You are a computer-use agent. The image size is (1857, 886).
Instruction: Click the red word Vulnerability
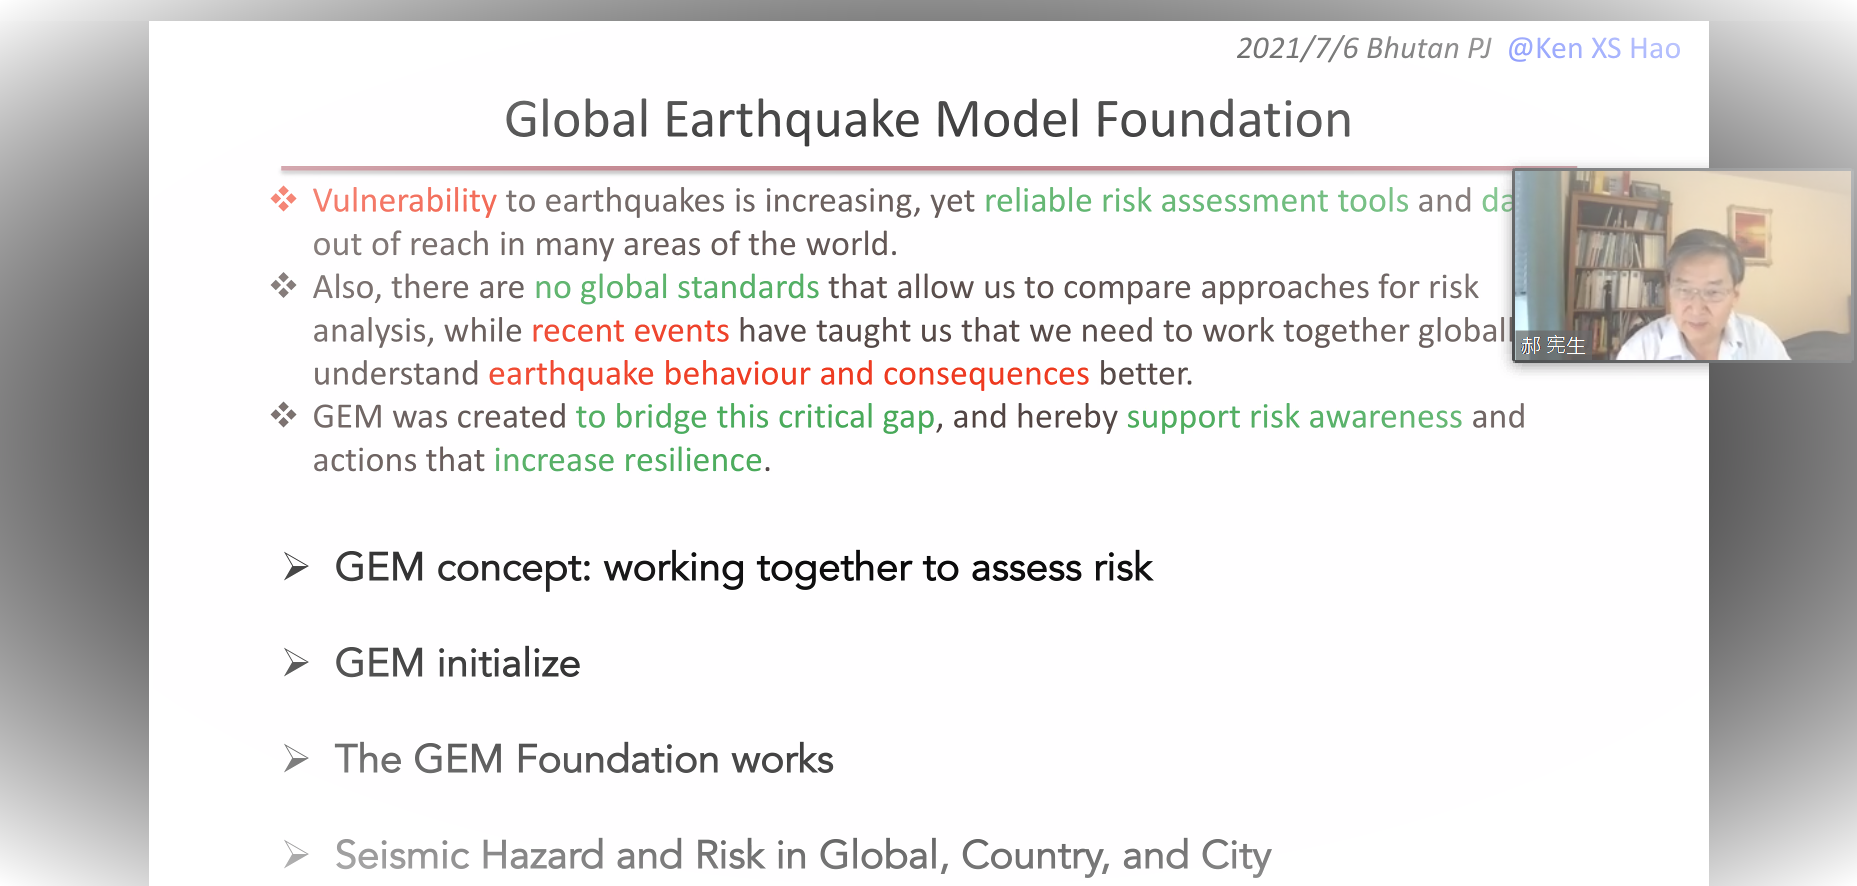(404, 201)
